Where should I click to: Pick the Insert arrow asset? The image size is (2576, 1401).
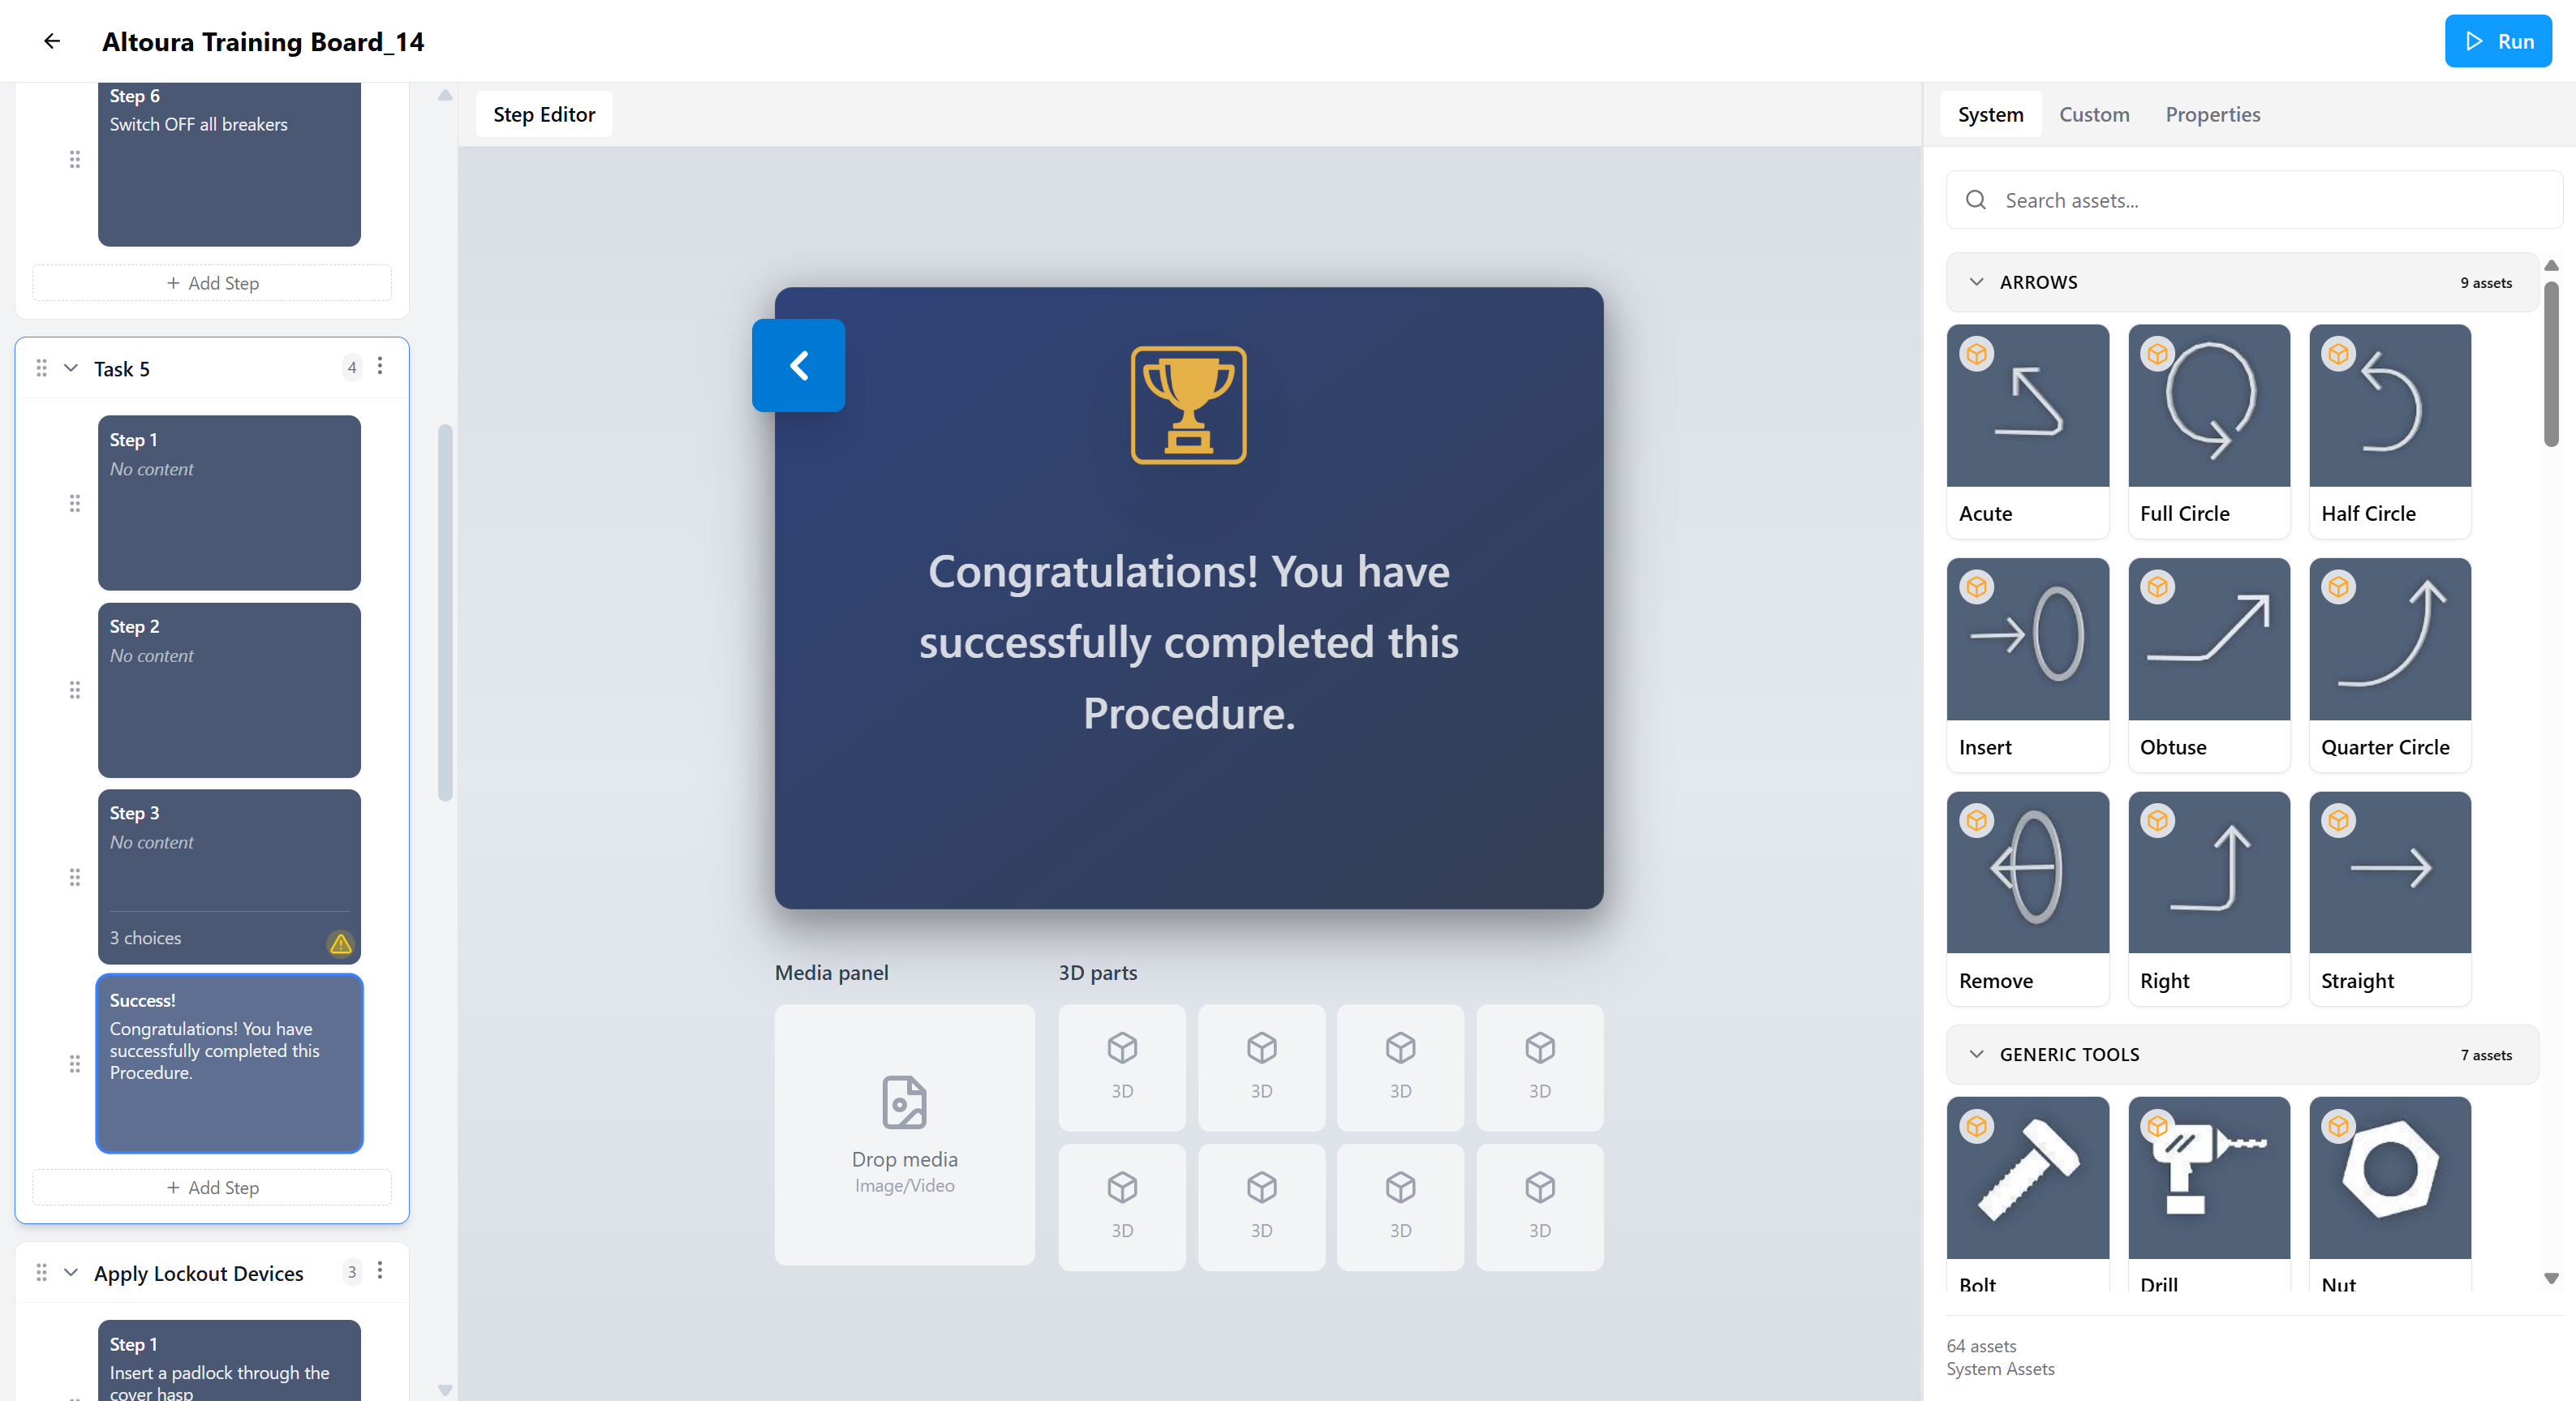(2027, 665)
